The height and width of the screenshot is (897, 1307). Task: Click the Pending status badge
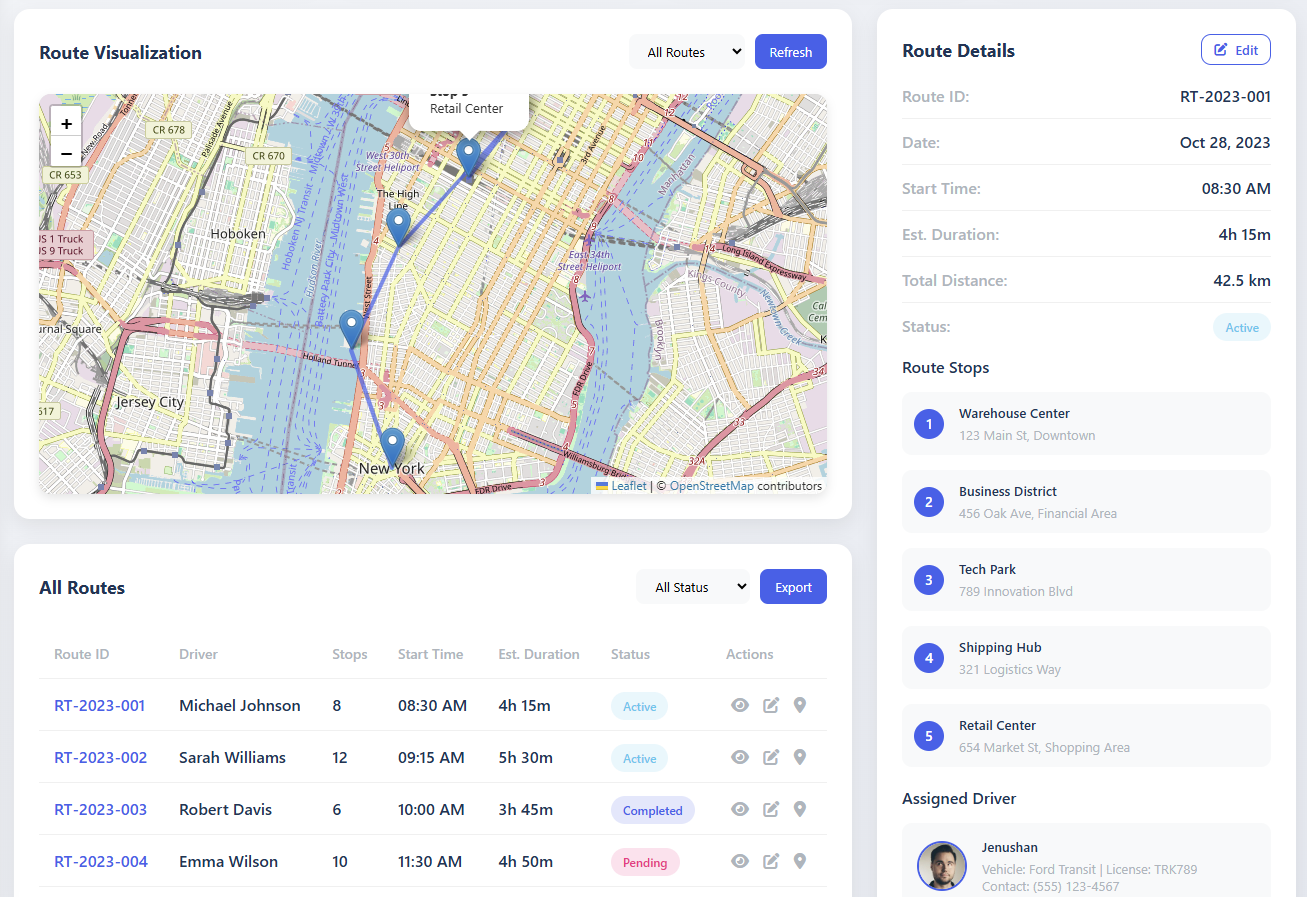pos(645,862)
